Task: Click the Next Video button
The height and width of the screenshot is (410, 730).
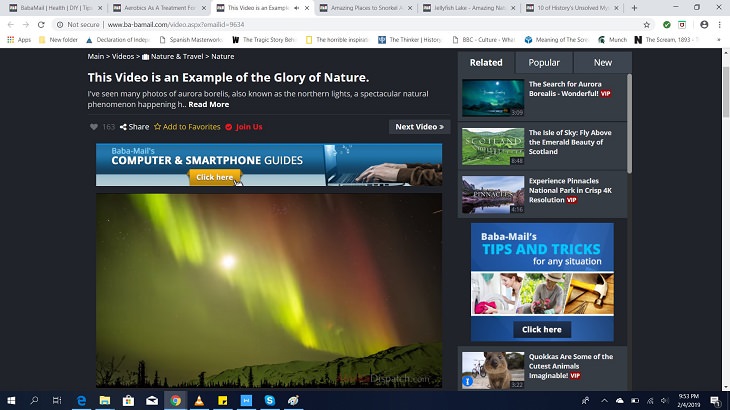Action: [x=419, y=127]
